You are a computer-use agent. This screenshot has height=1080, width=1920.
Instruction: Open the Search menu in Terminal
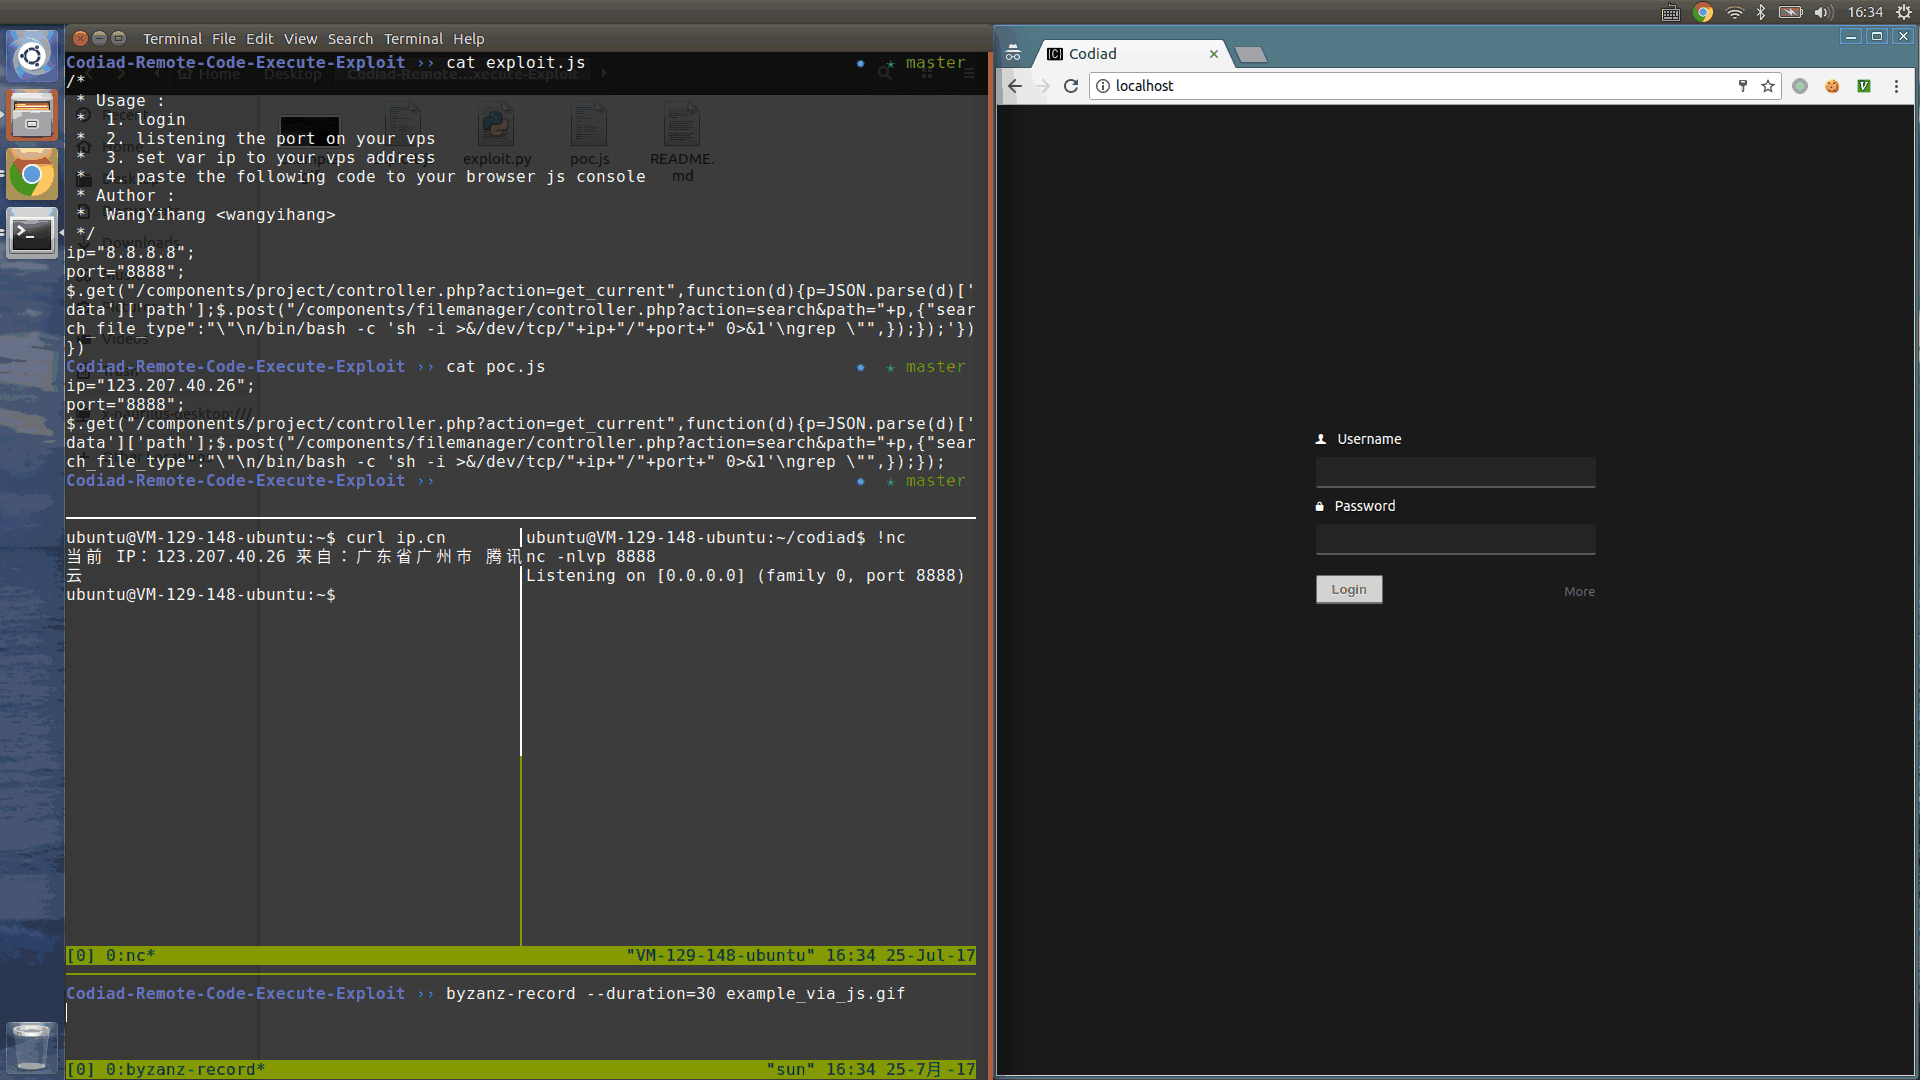pos(350,39)
